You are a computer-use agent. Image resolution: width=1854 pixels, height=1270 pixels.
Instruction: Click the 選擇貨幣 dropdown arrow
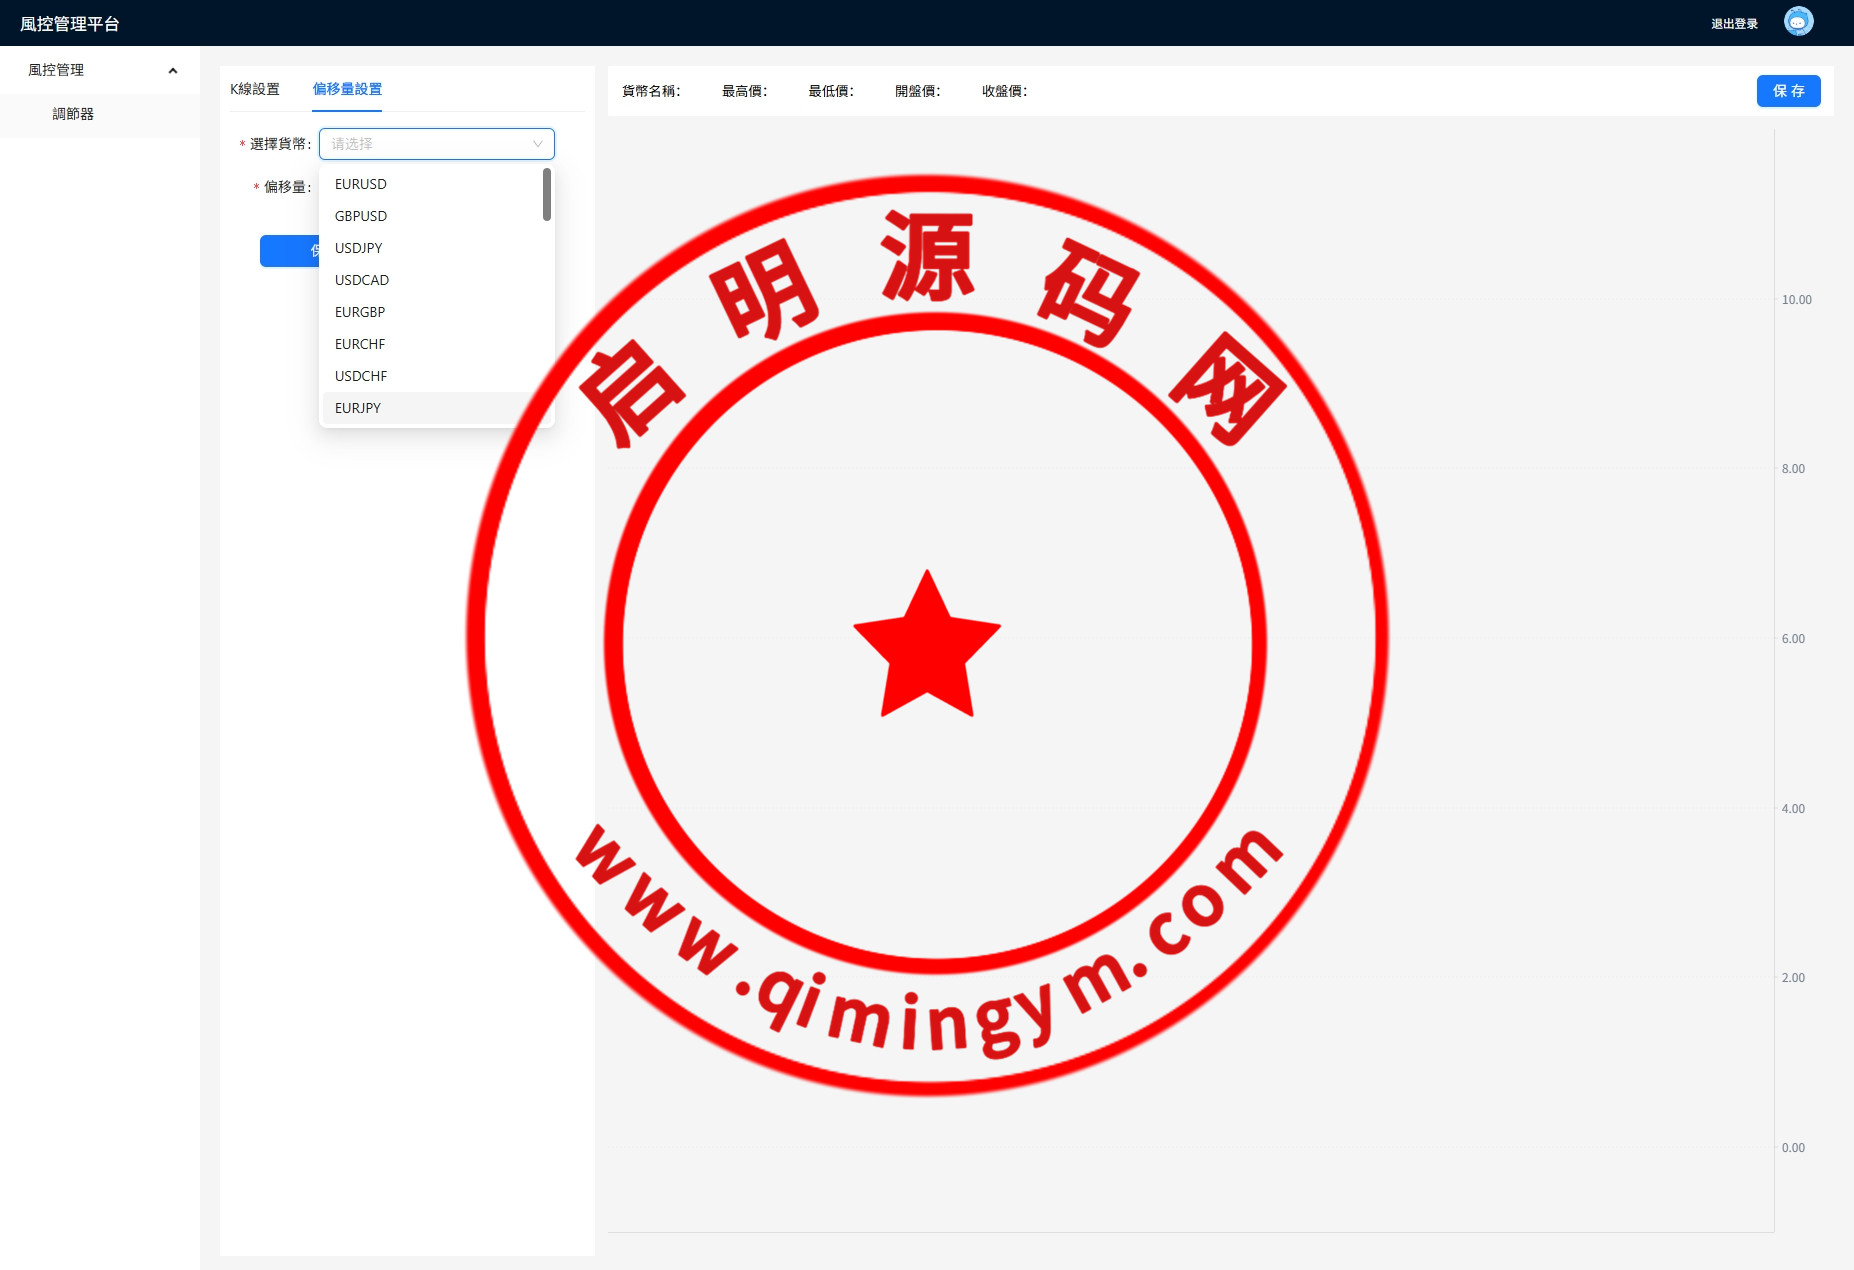click(537, 144)
